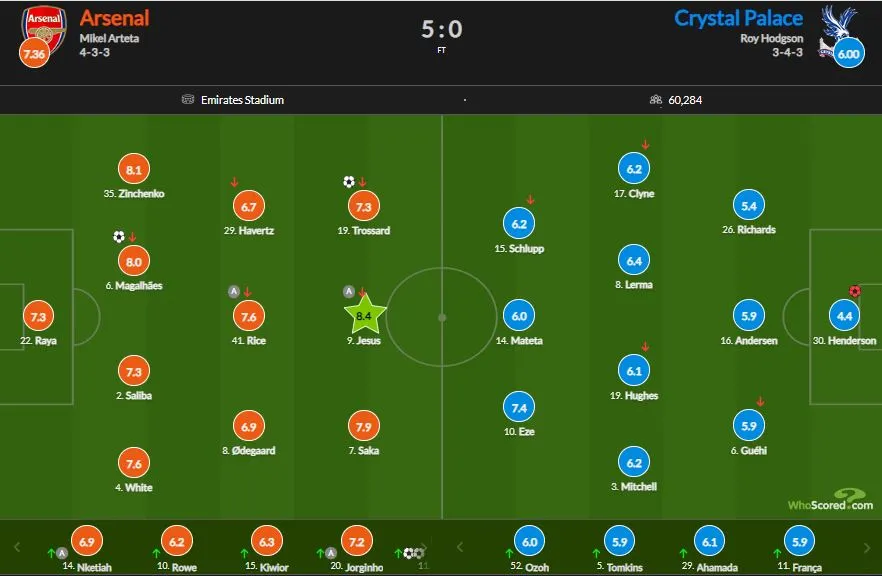Click the stadium icon beside Emirates Stadium
Screen dimensions: 882x576
pyautogui.click(x=187, y=100)
